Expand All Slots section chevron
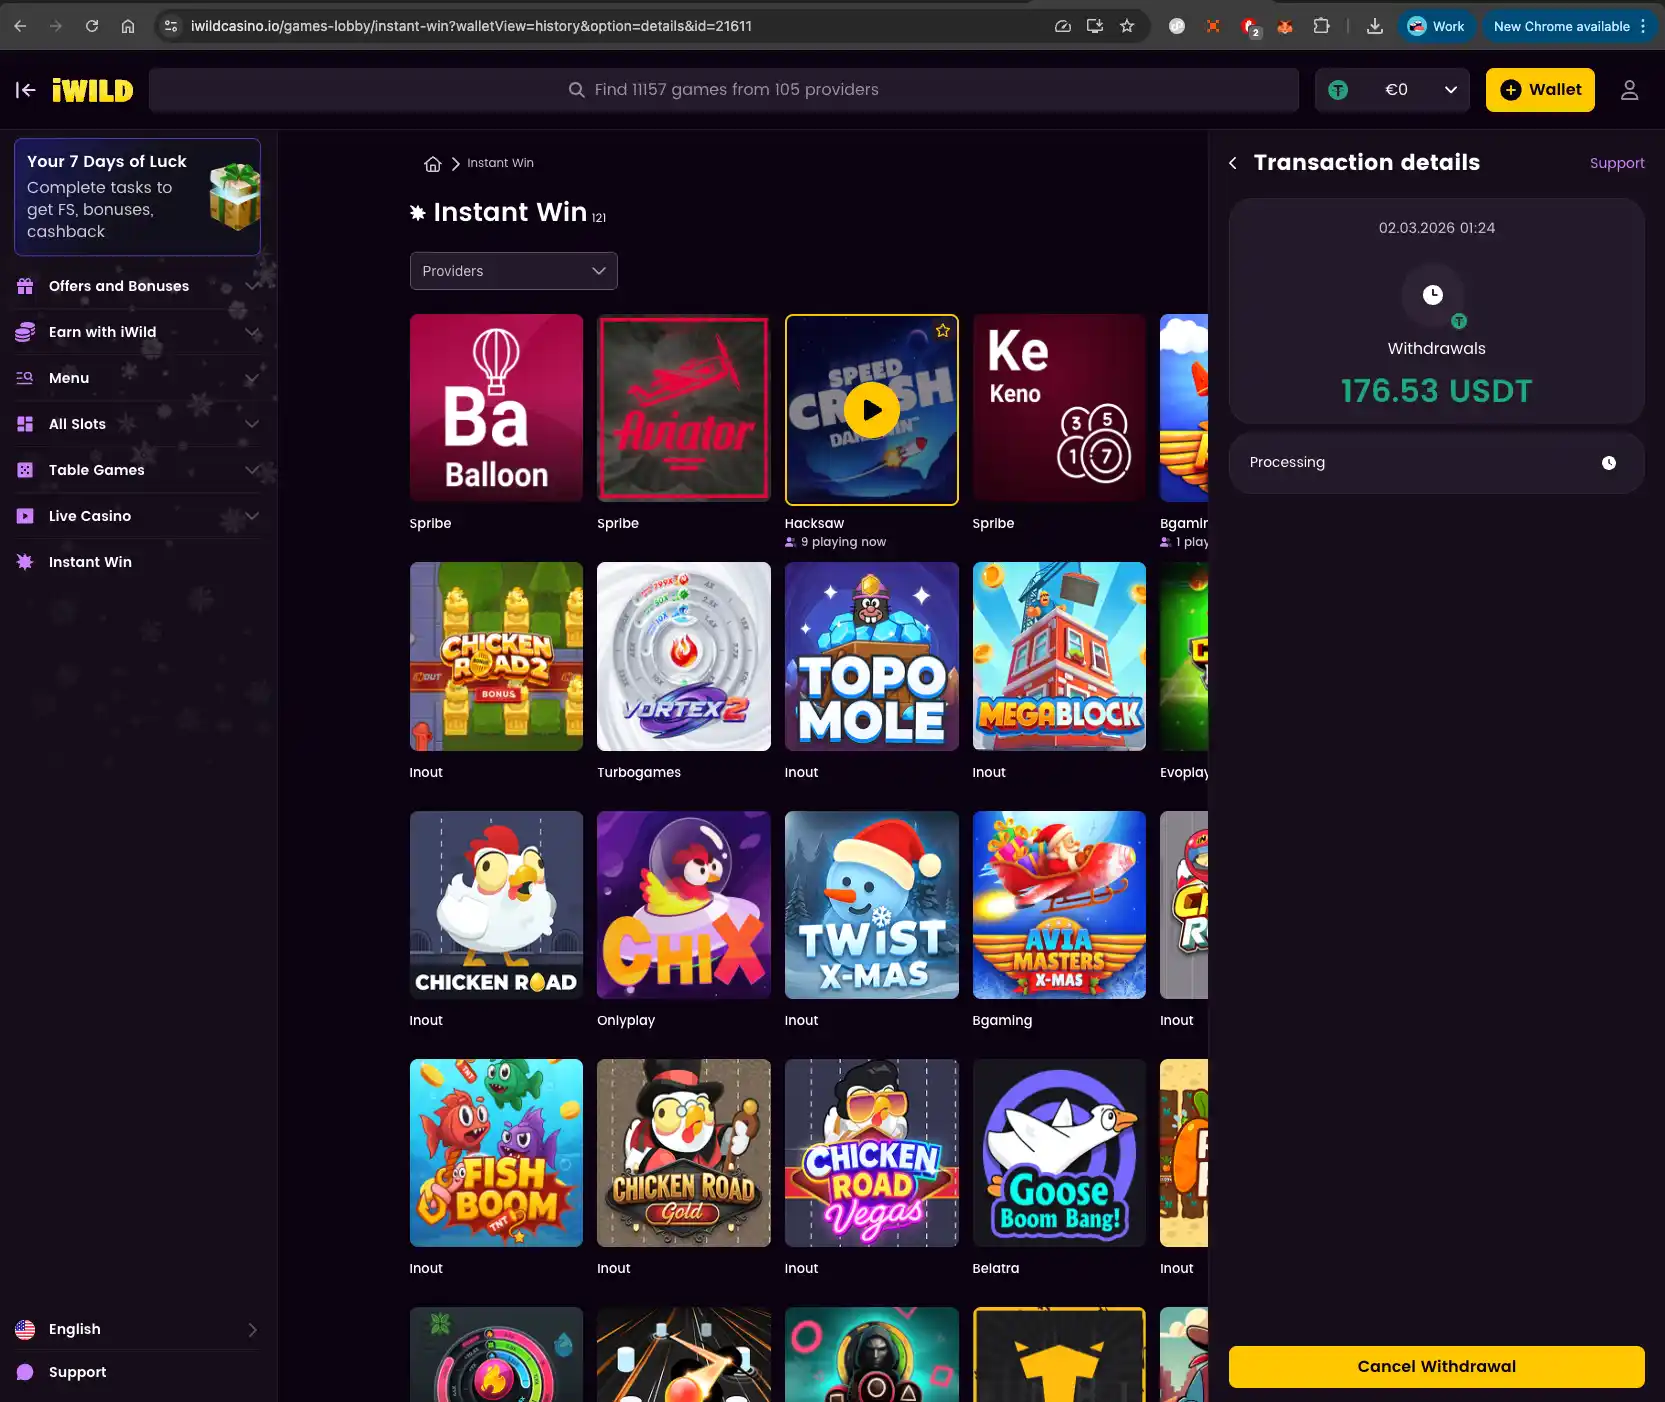1665x1402 pixels. tap(252, 424)
